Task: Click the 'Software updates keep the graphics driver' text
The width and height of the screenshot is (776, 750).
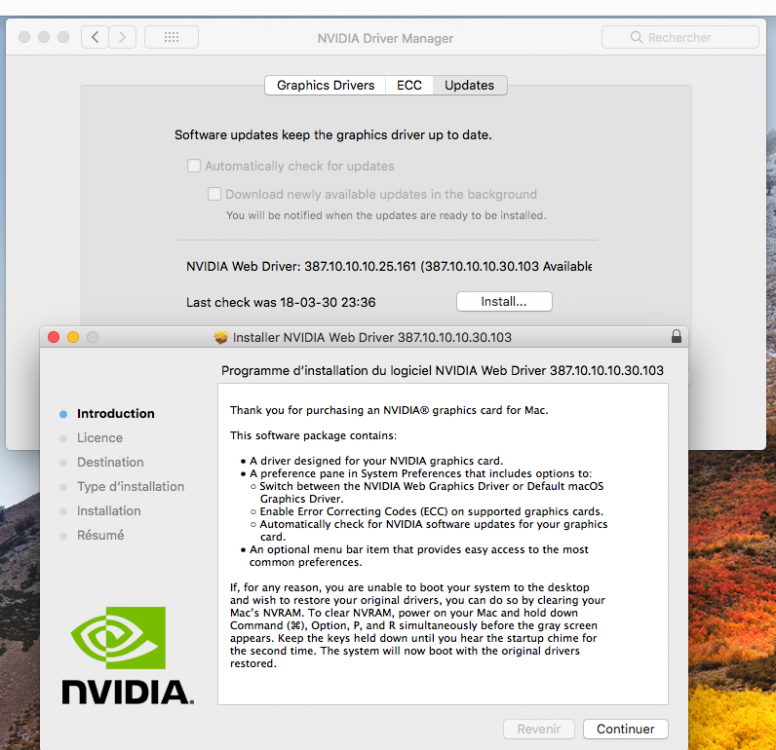Action: [x=333, y=135]
